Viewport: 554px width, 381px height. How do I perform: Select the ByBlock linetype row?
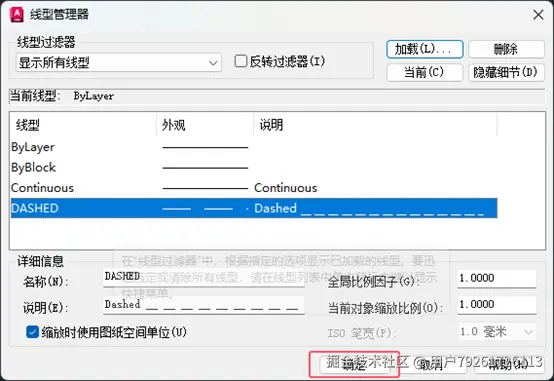click(x=254, y=168)
